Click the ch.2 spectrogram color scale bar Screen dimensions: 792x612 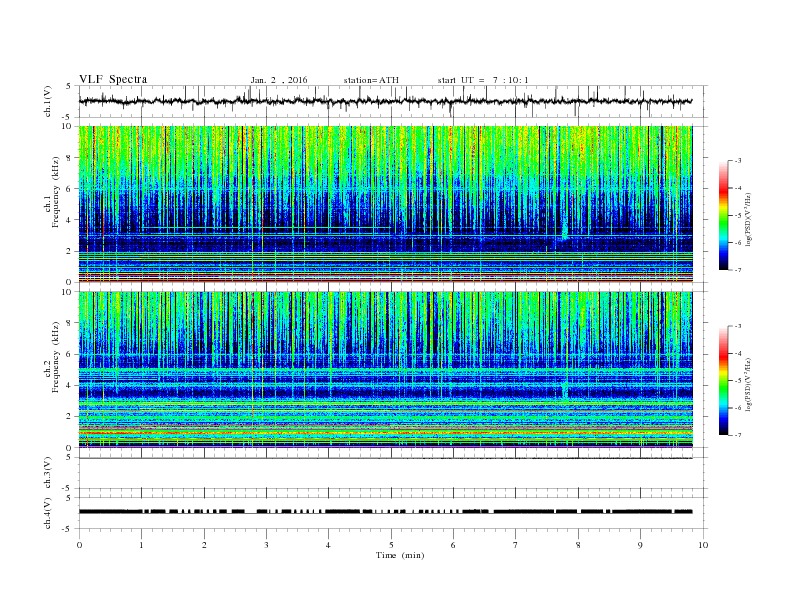[723, 381]
